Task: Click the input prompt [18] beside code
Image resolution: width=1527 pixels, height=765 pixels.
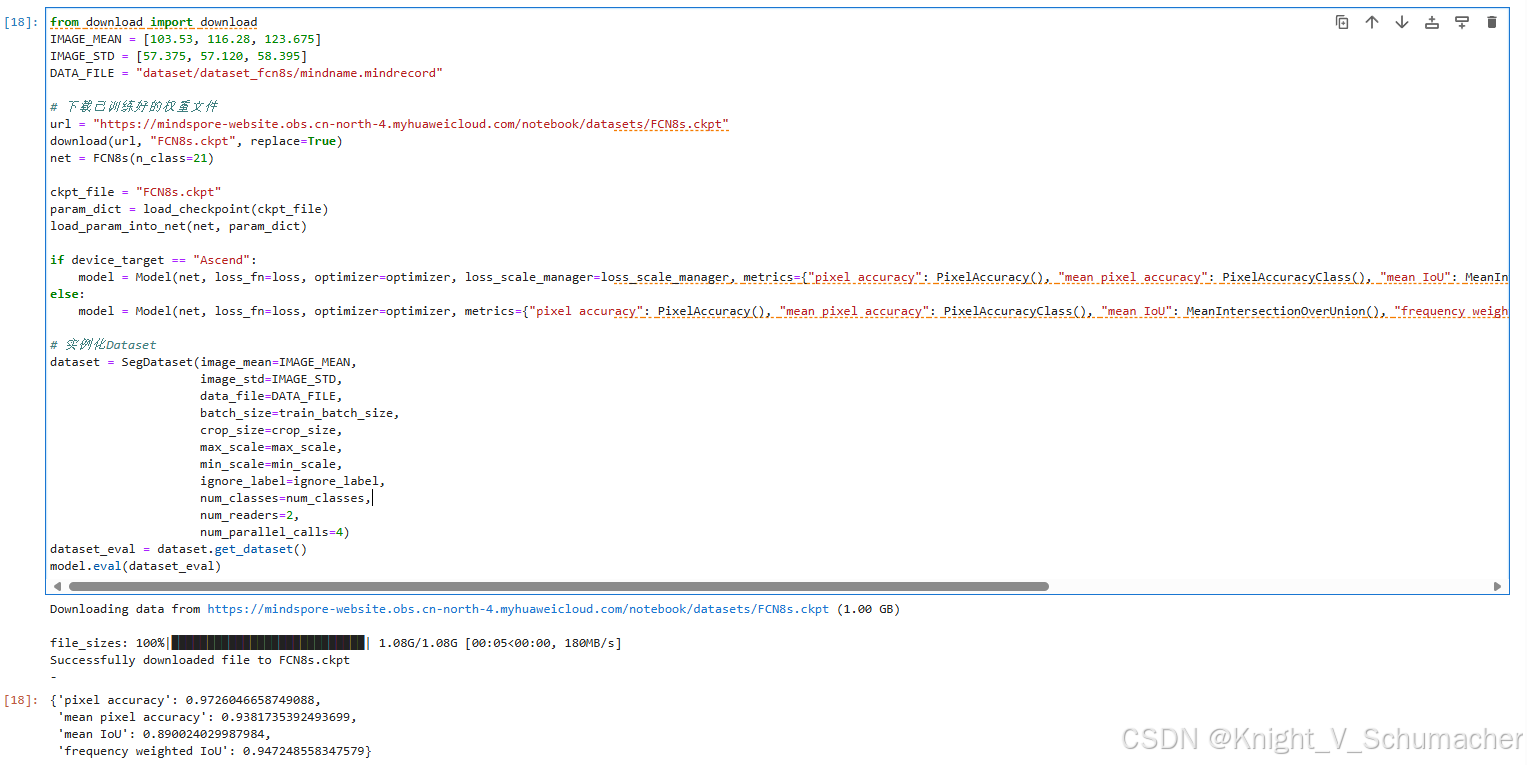Action: pos(22,22)
